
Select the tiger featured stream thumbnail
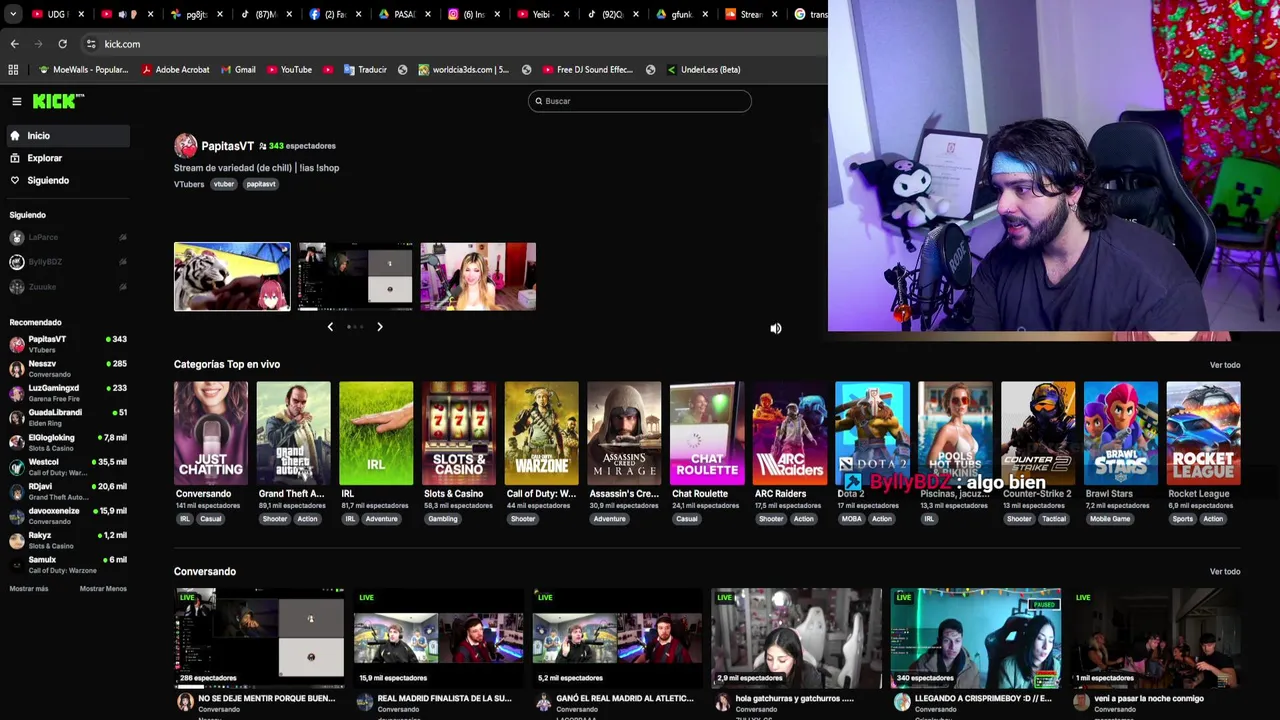pyautogui.click(x=232, y=276)
